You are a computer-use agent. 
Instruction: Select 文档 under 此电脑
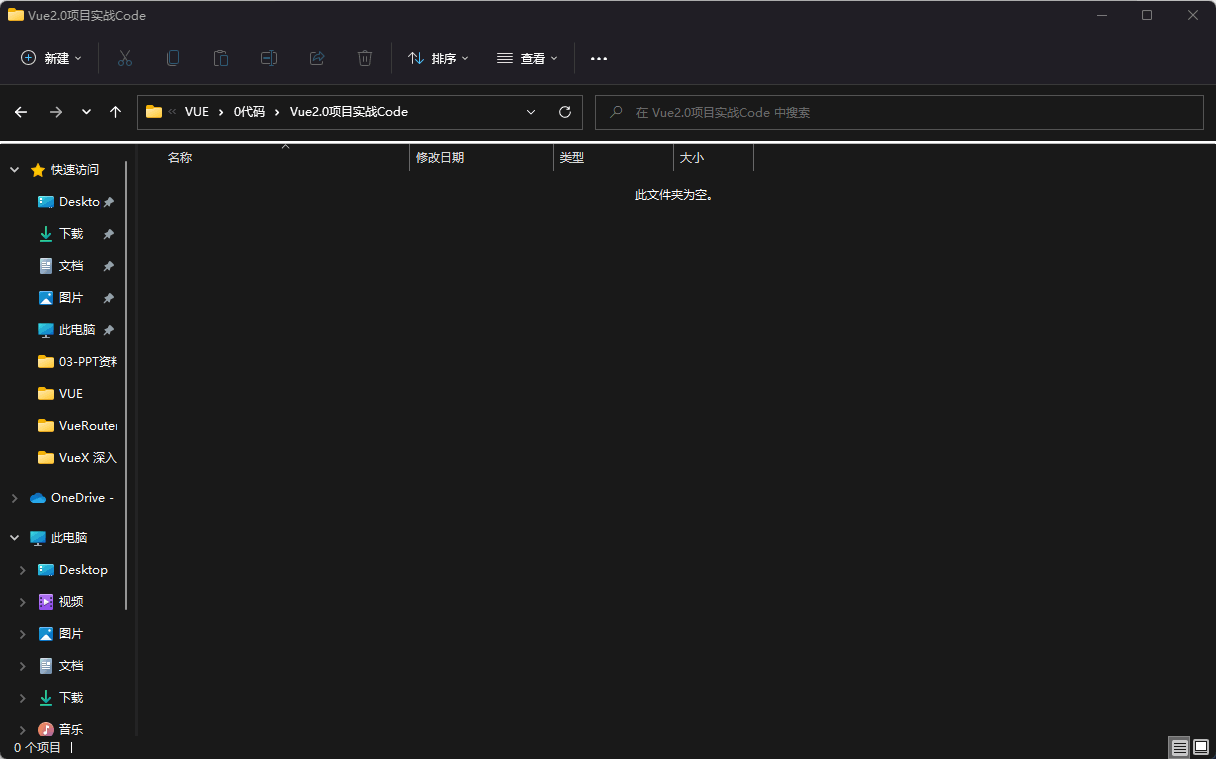coord(71,666)
